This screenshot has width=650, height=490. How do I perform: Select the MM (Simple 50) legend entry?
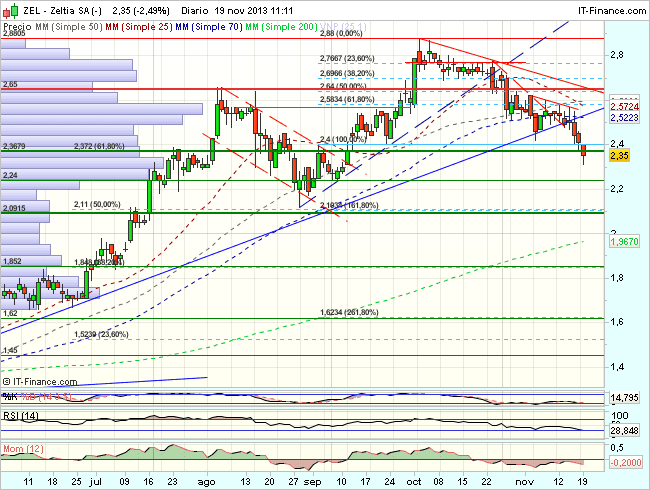pyautogui.click(x=69, y=27)
